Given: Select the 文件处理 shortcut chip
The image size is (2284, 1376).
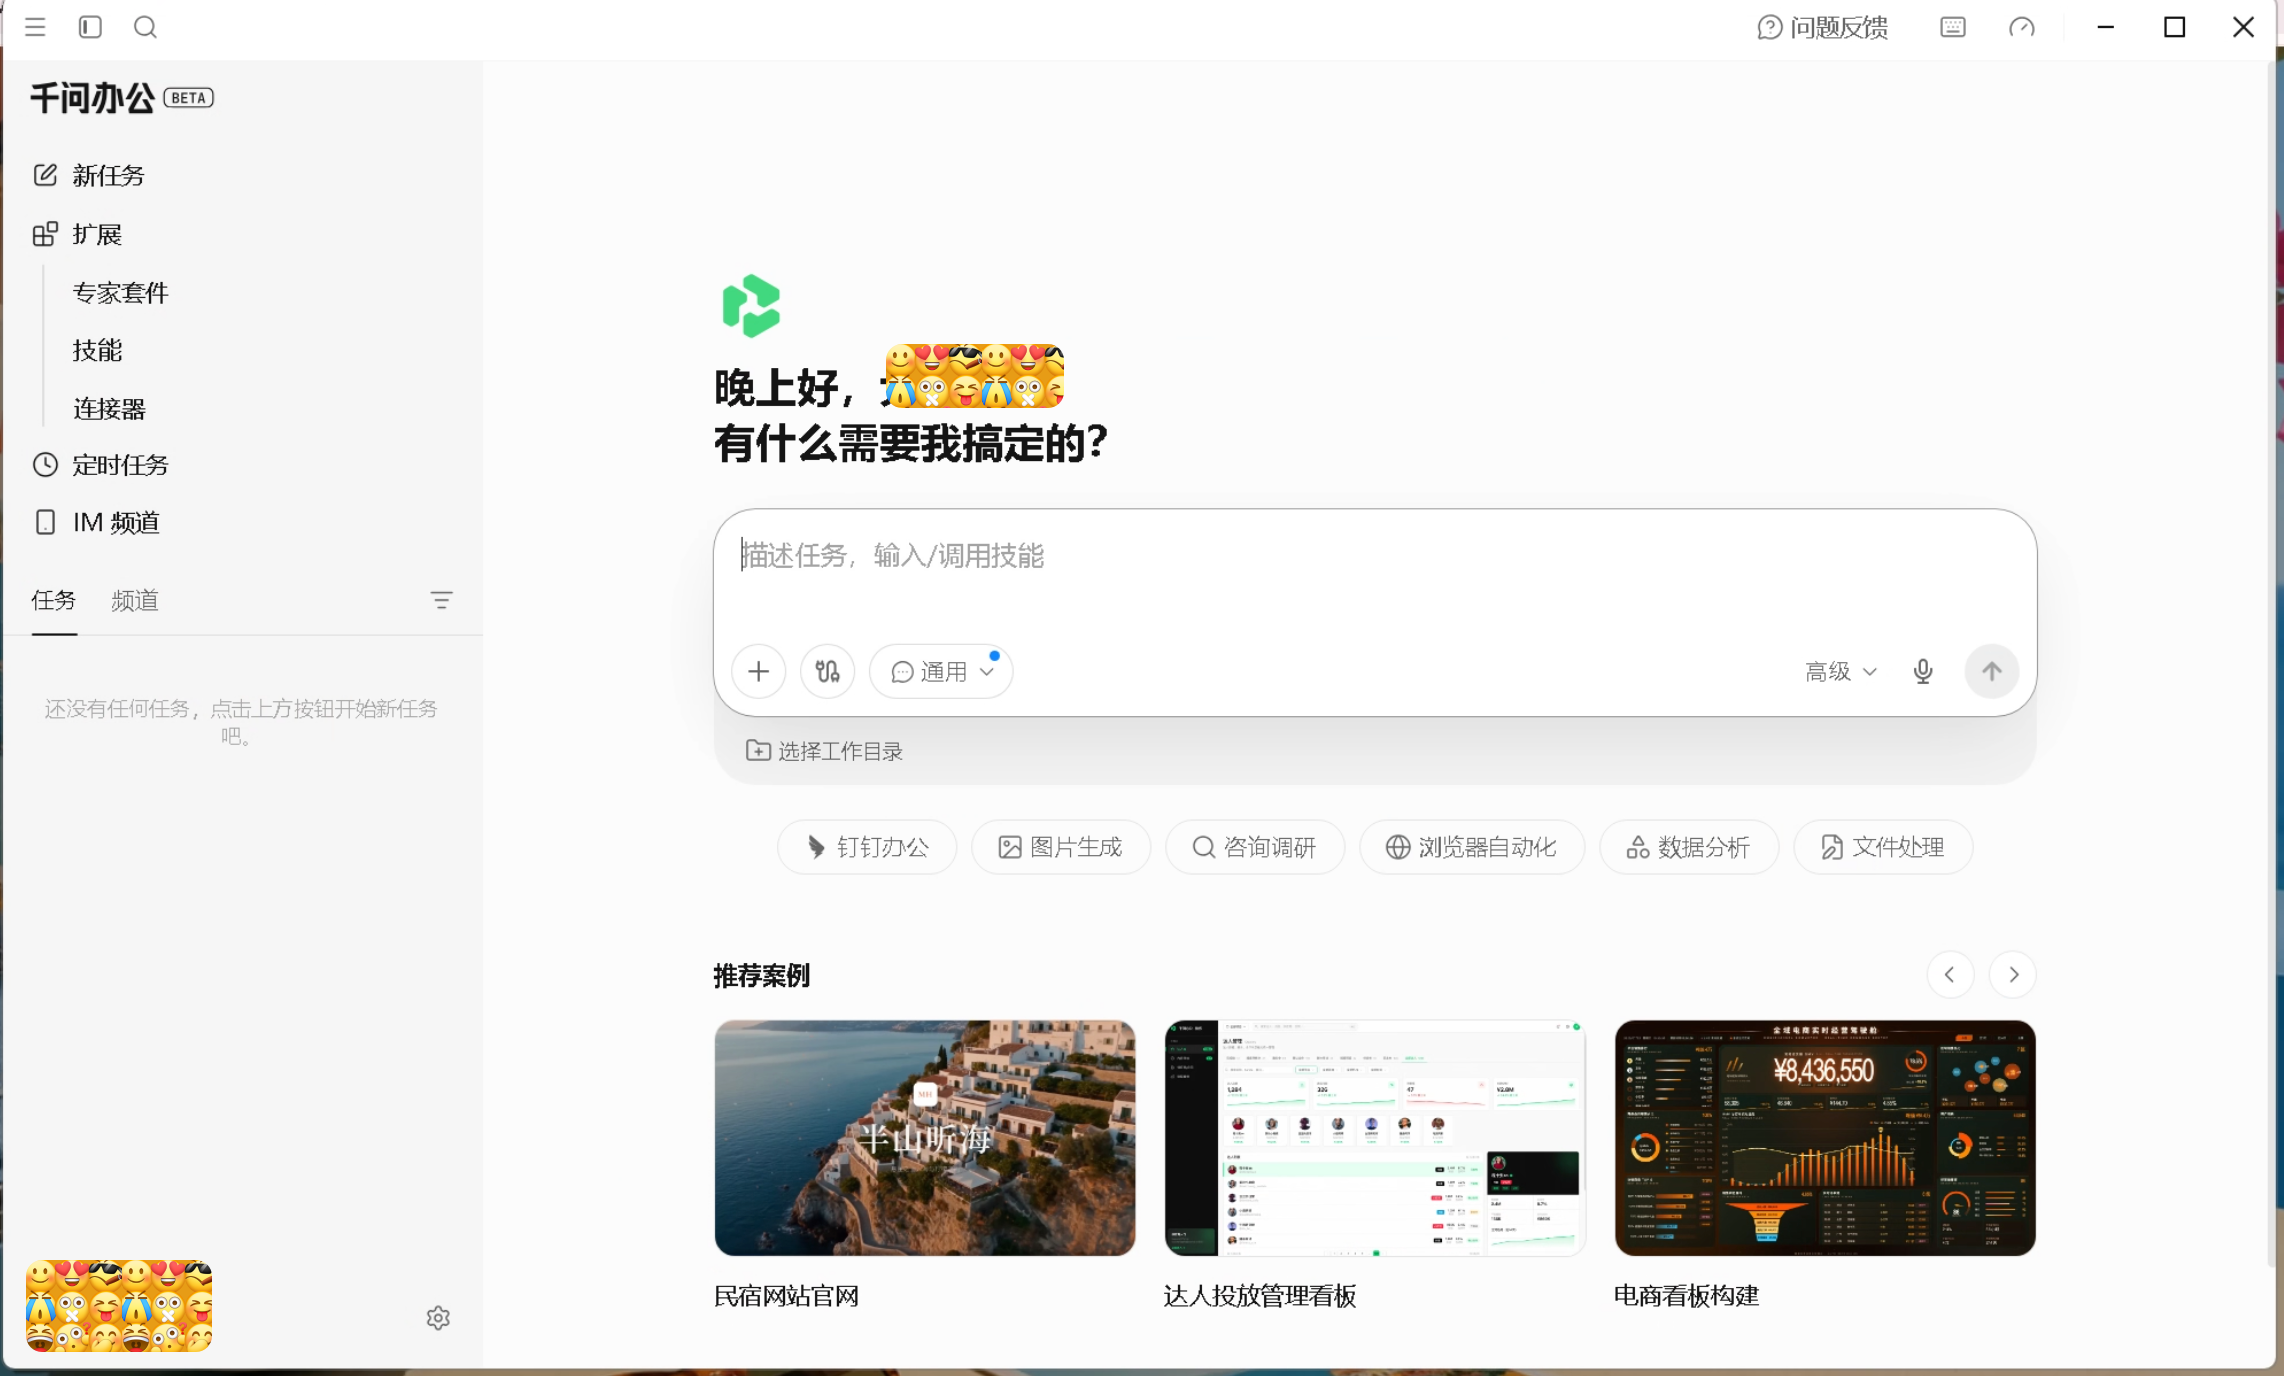Looking at the screenshot, I should (1883, 847).
